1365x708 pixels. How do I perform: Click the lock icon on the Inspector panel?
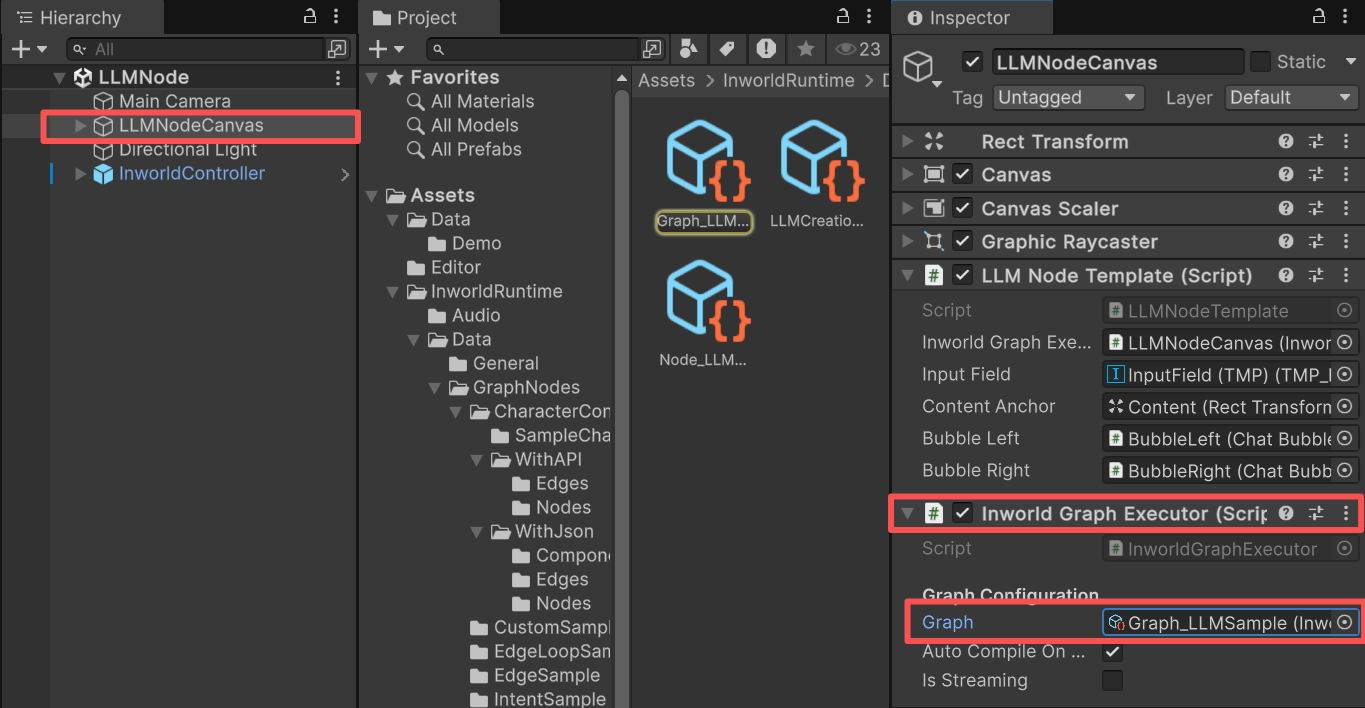(1318, 16)
